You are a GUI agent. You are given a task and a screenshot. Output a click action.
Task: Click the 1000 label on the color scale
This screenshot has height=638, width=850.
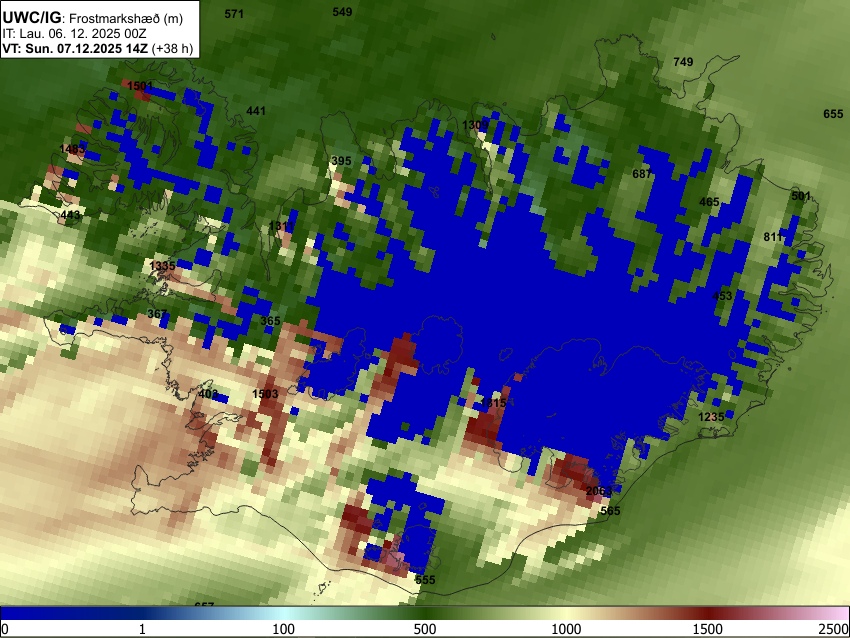(566, 629)
